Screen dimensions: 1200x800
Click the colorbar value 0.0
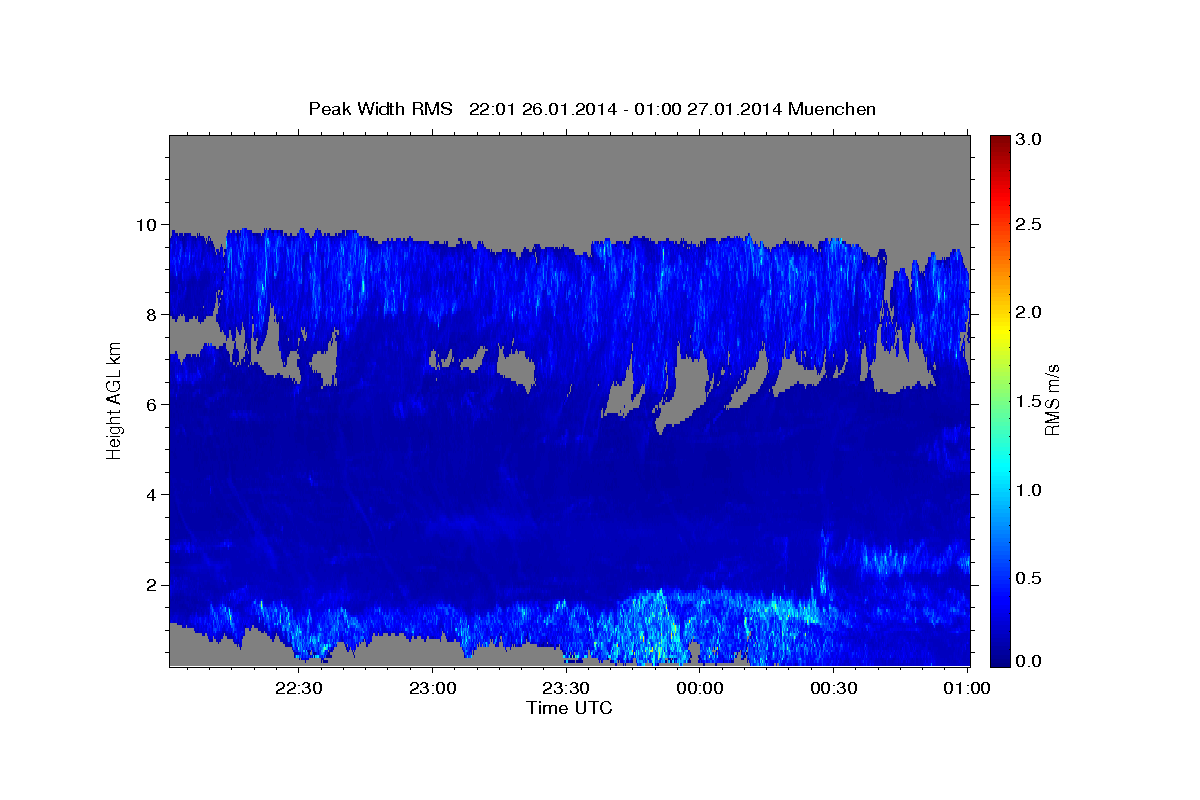coord(1030,661)
